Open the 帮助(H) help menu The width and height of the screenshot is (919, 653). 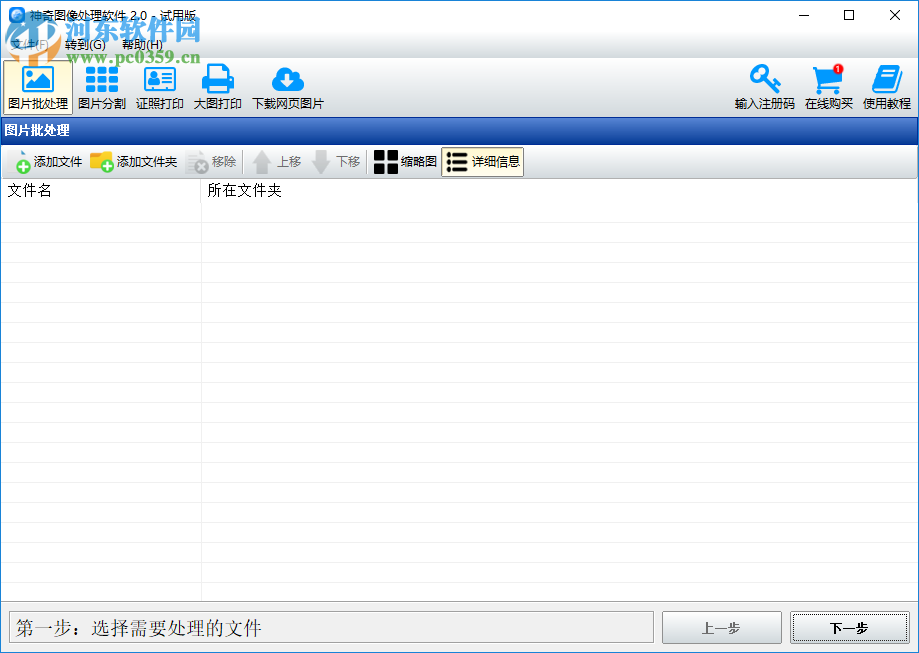(143, 45)
